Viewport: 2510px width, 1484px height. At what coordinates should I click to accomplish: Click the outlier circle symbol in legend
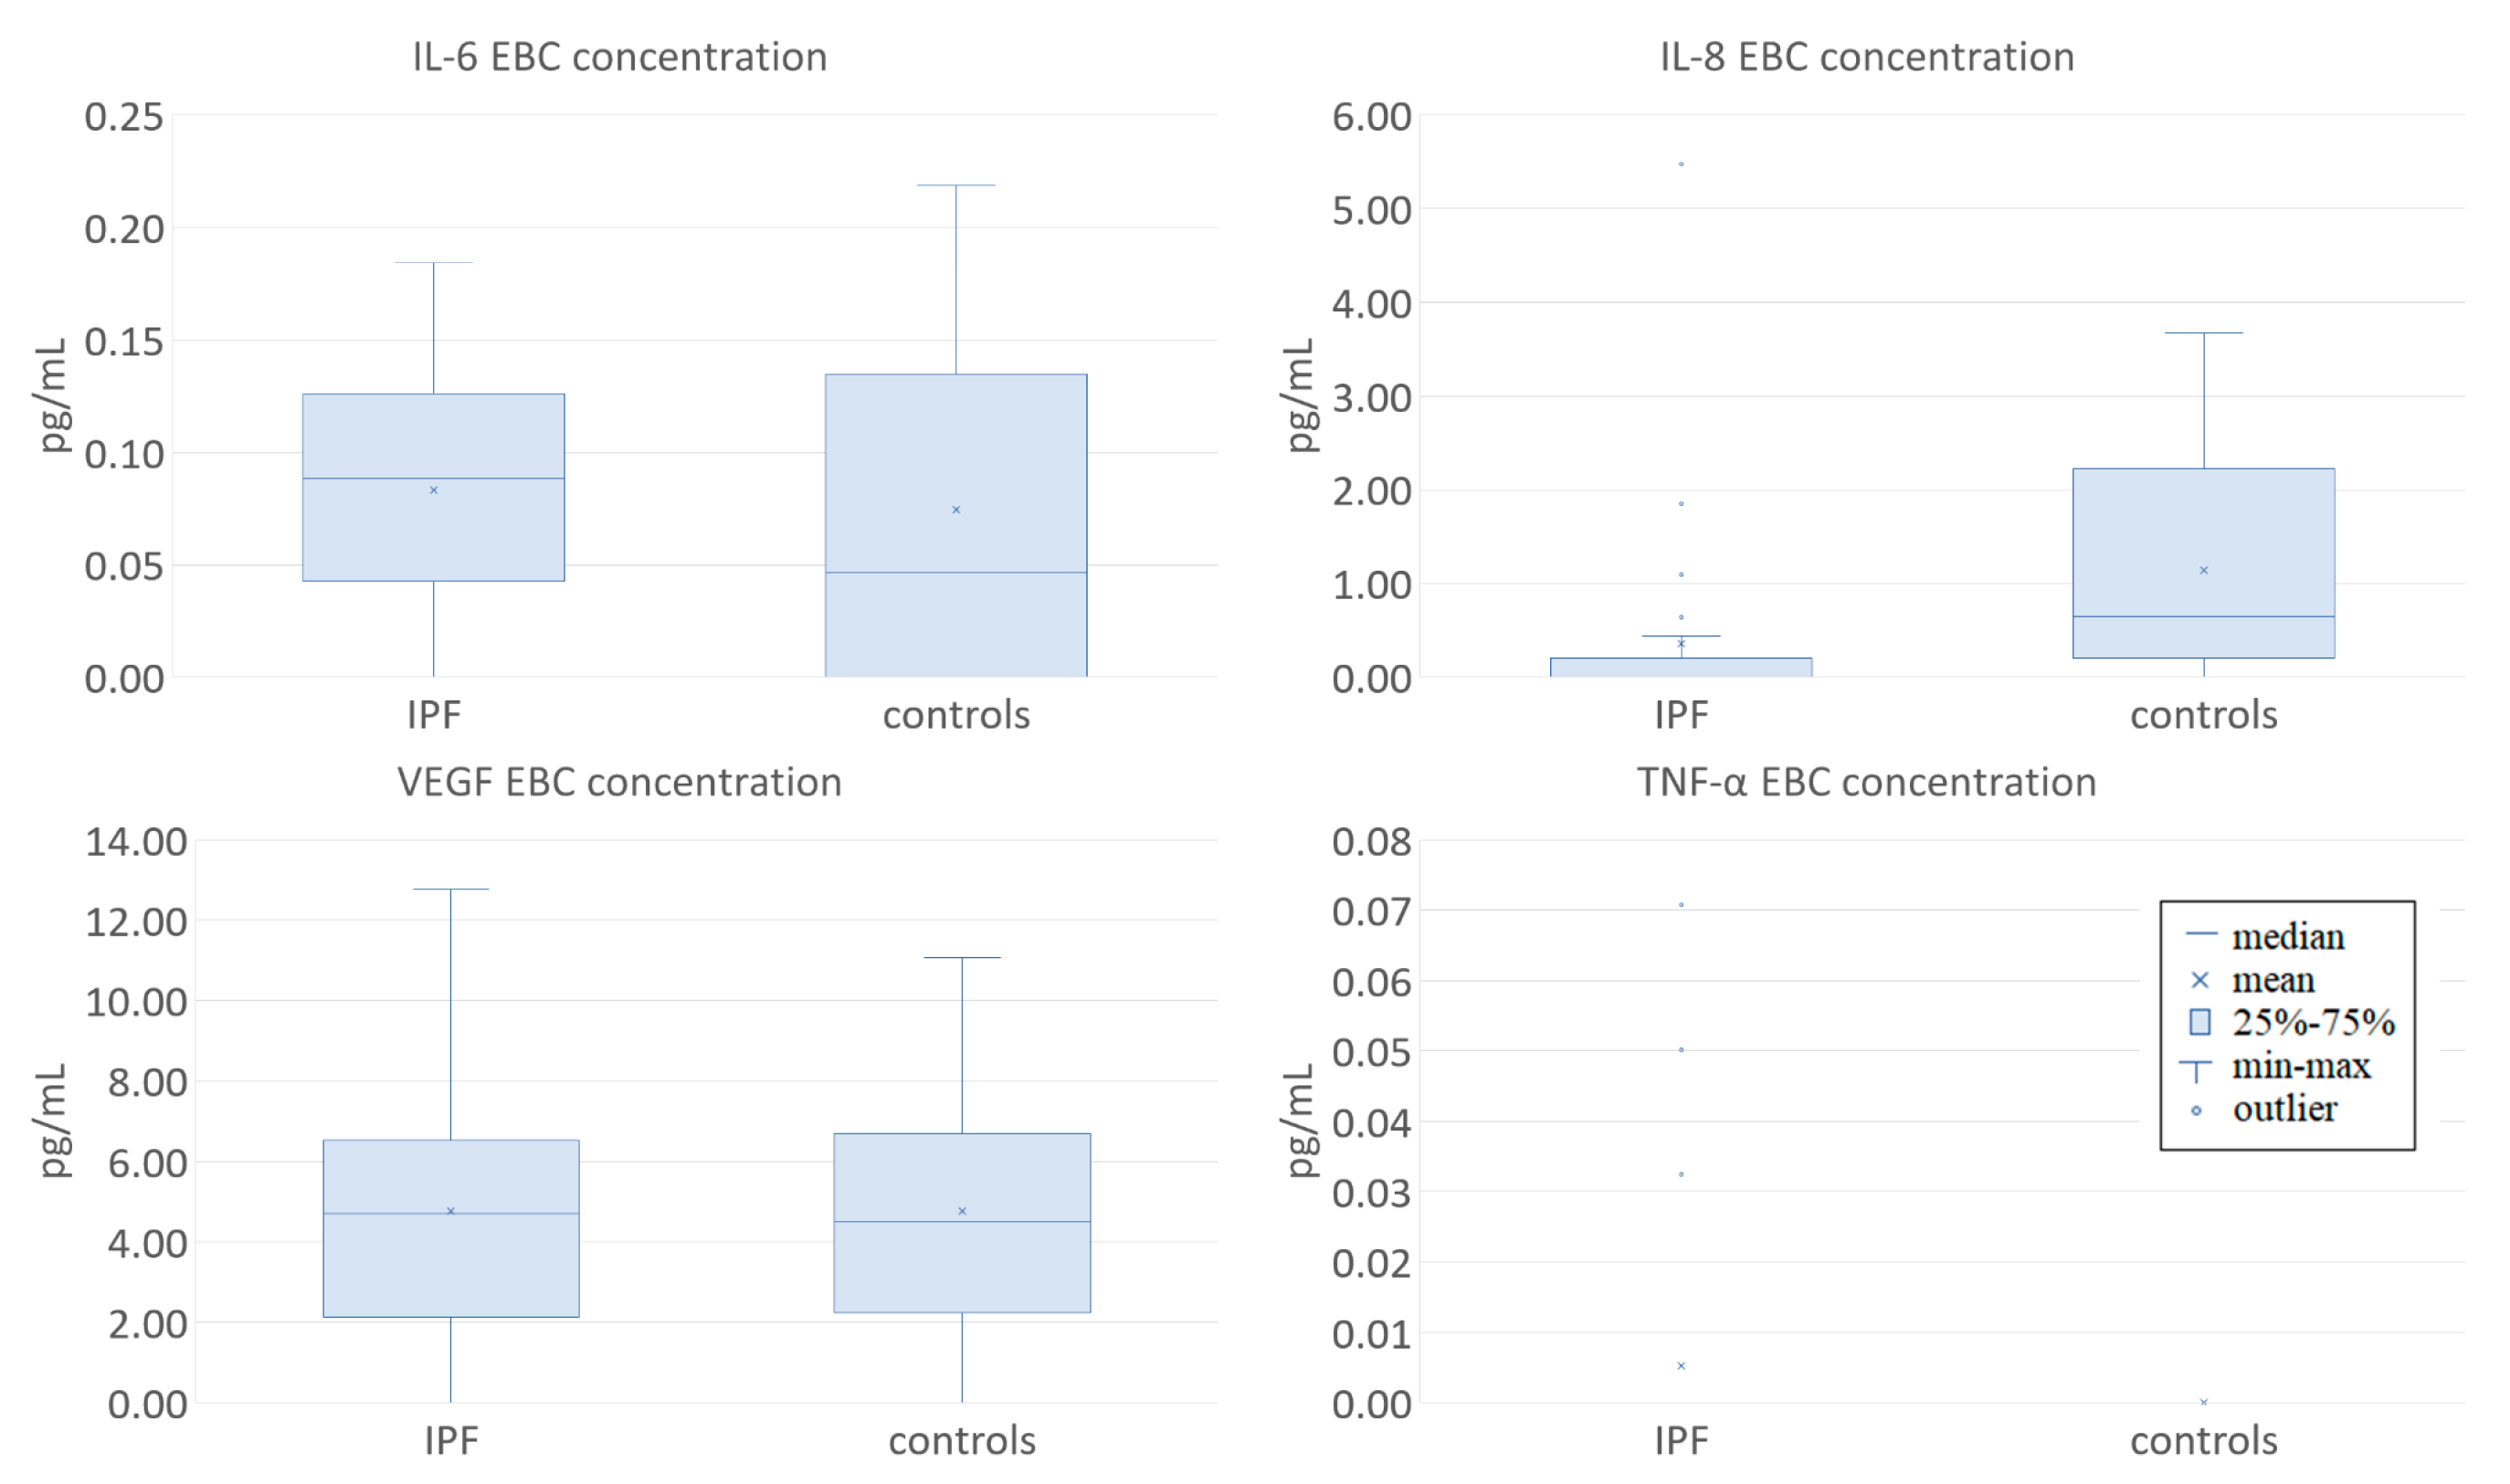tap(2196, 1111)
